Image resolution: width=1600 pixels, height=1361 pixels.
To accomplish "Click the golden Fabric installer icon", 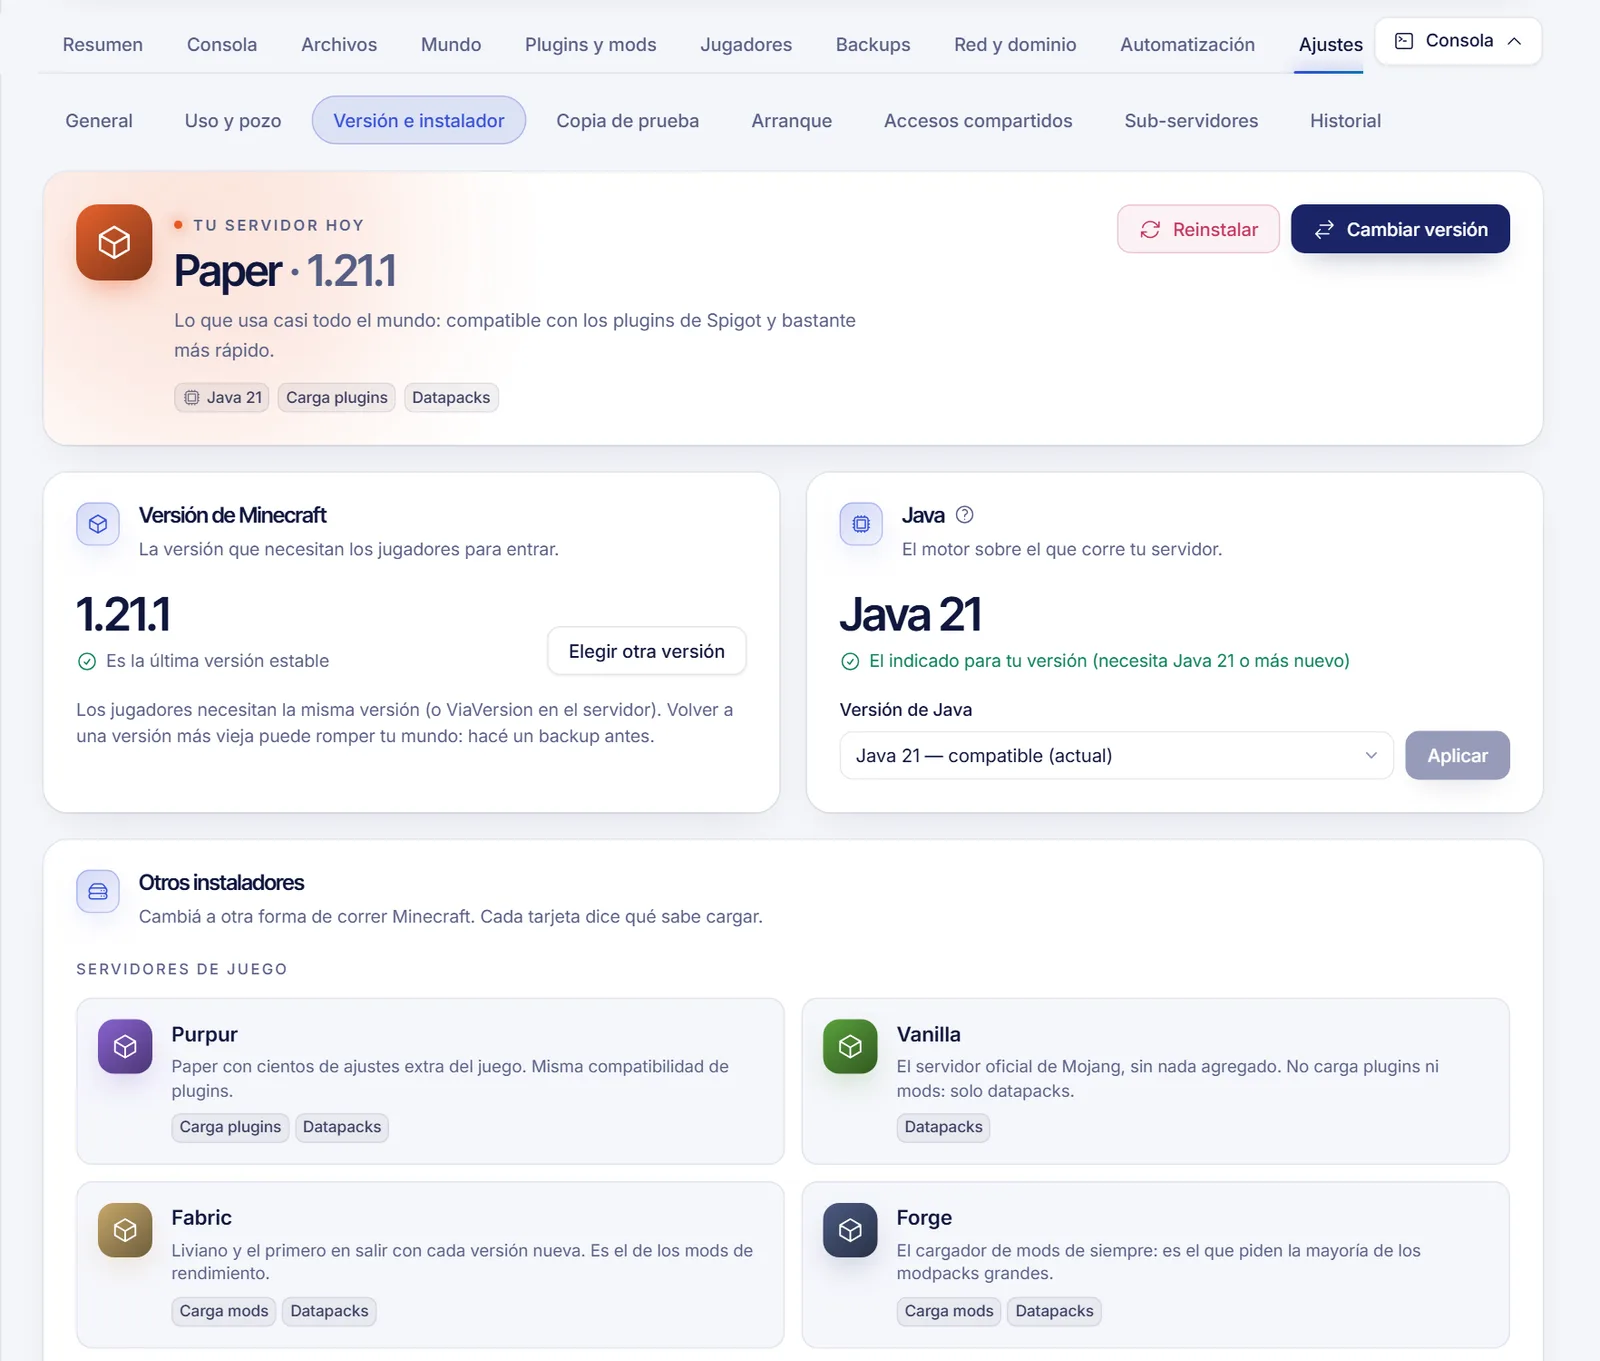I will (125, 1230).
